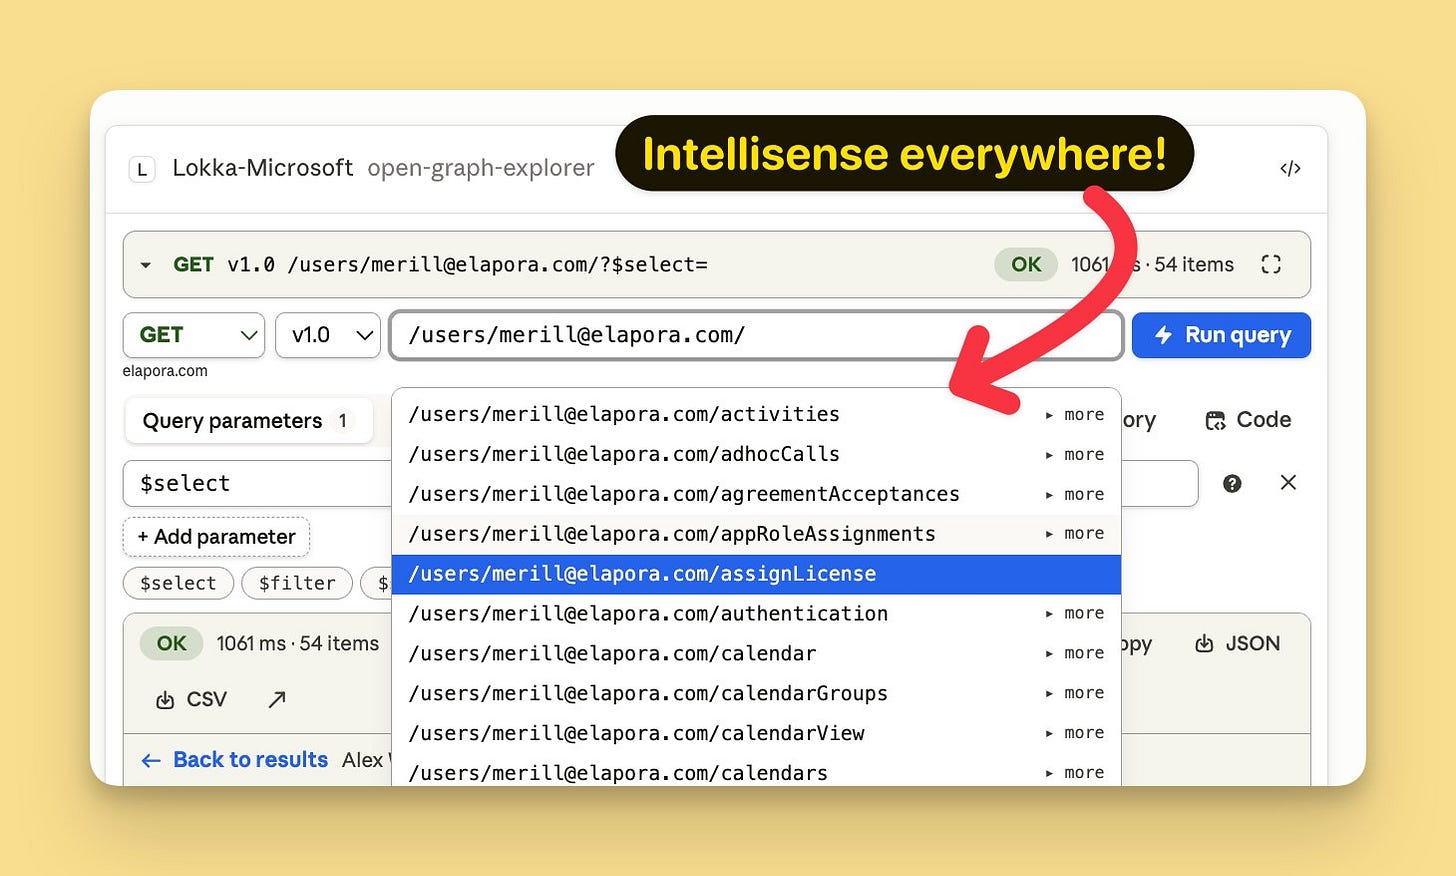The image size is (1456, 876).
Task: Toggle fullscreen icon in request header
Action: pos(1271,264)
